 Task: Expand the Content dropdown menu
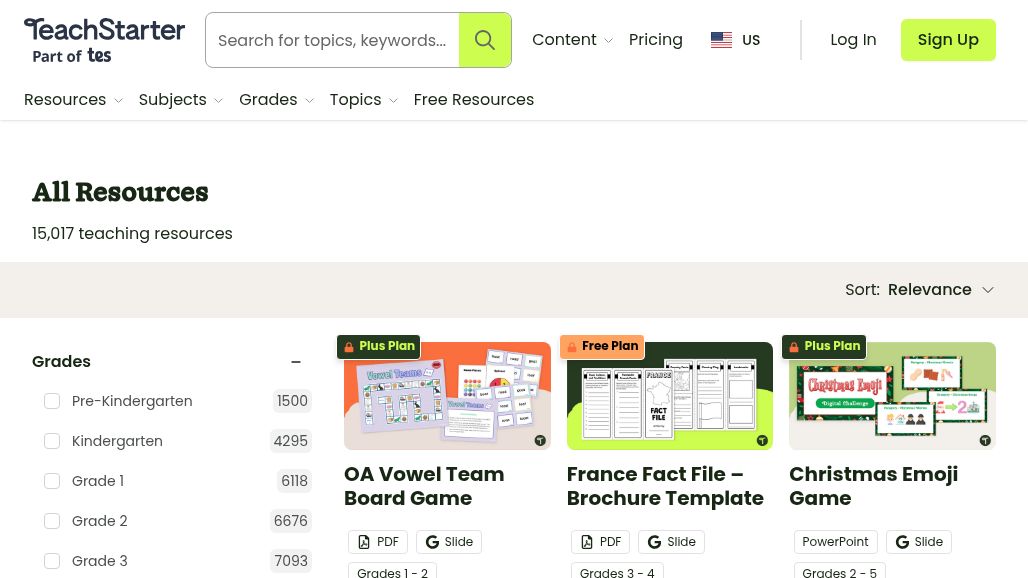pyautogui.click(x=572, y=40)
